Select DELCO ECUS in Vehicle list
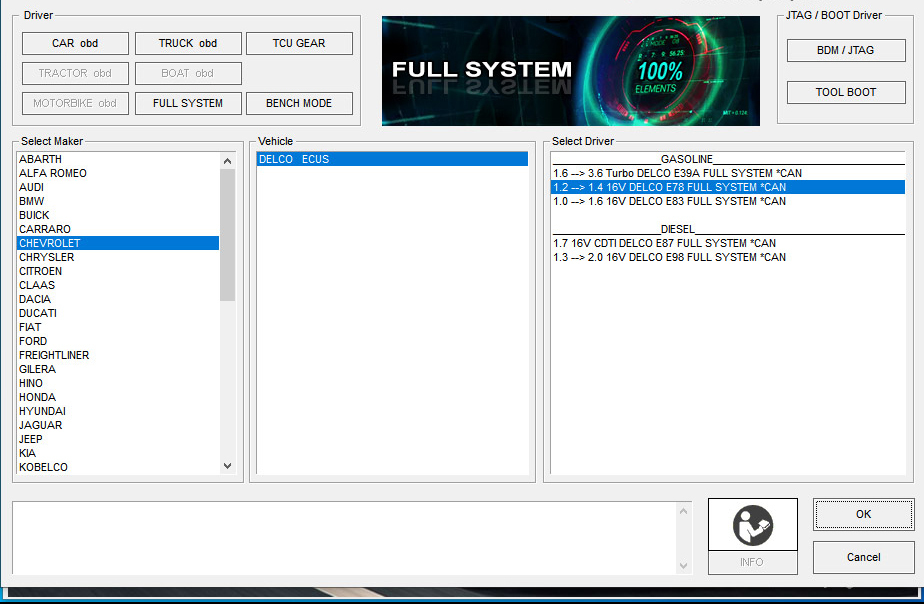The width and height of the screenshot is (924, 604). pos(392,159)
